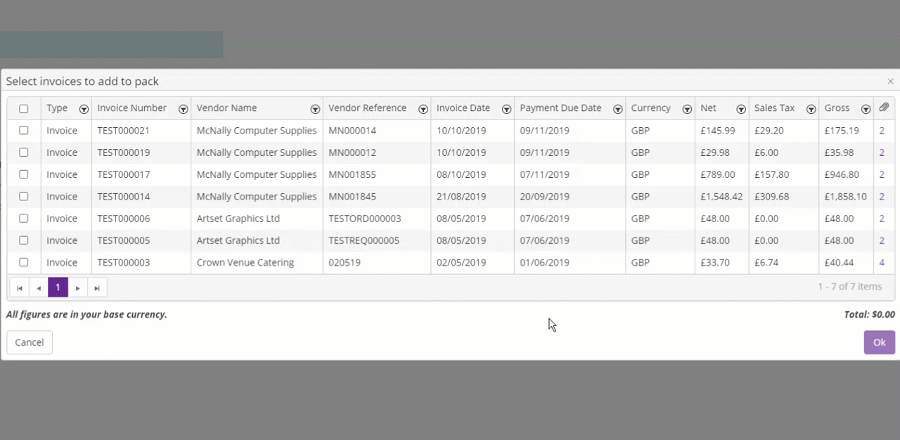This screenshot has height=440, width=900.
Task: Click gross amount £946.80
Action: click(841, 174)
